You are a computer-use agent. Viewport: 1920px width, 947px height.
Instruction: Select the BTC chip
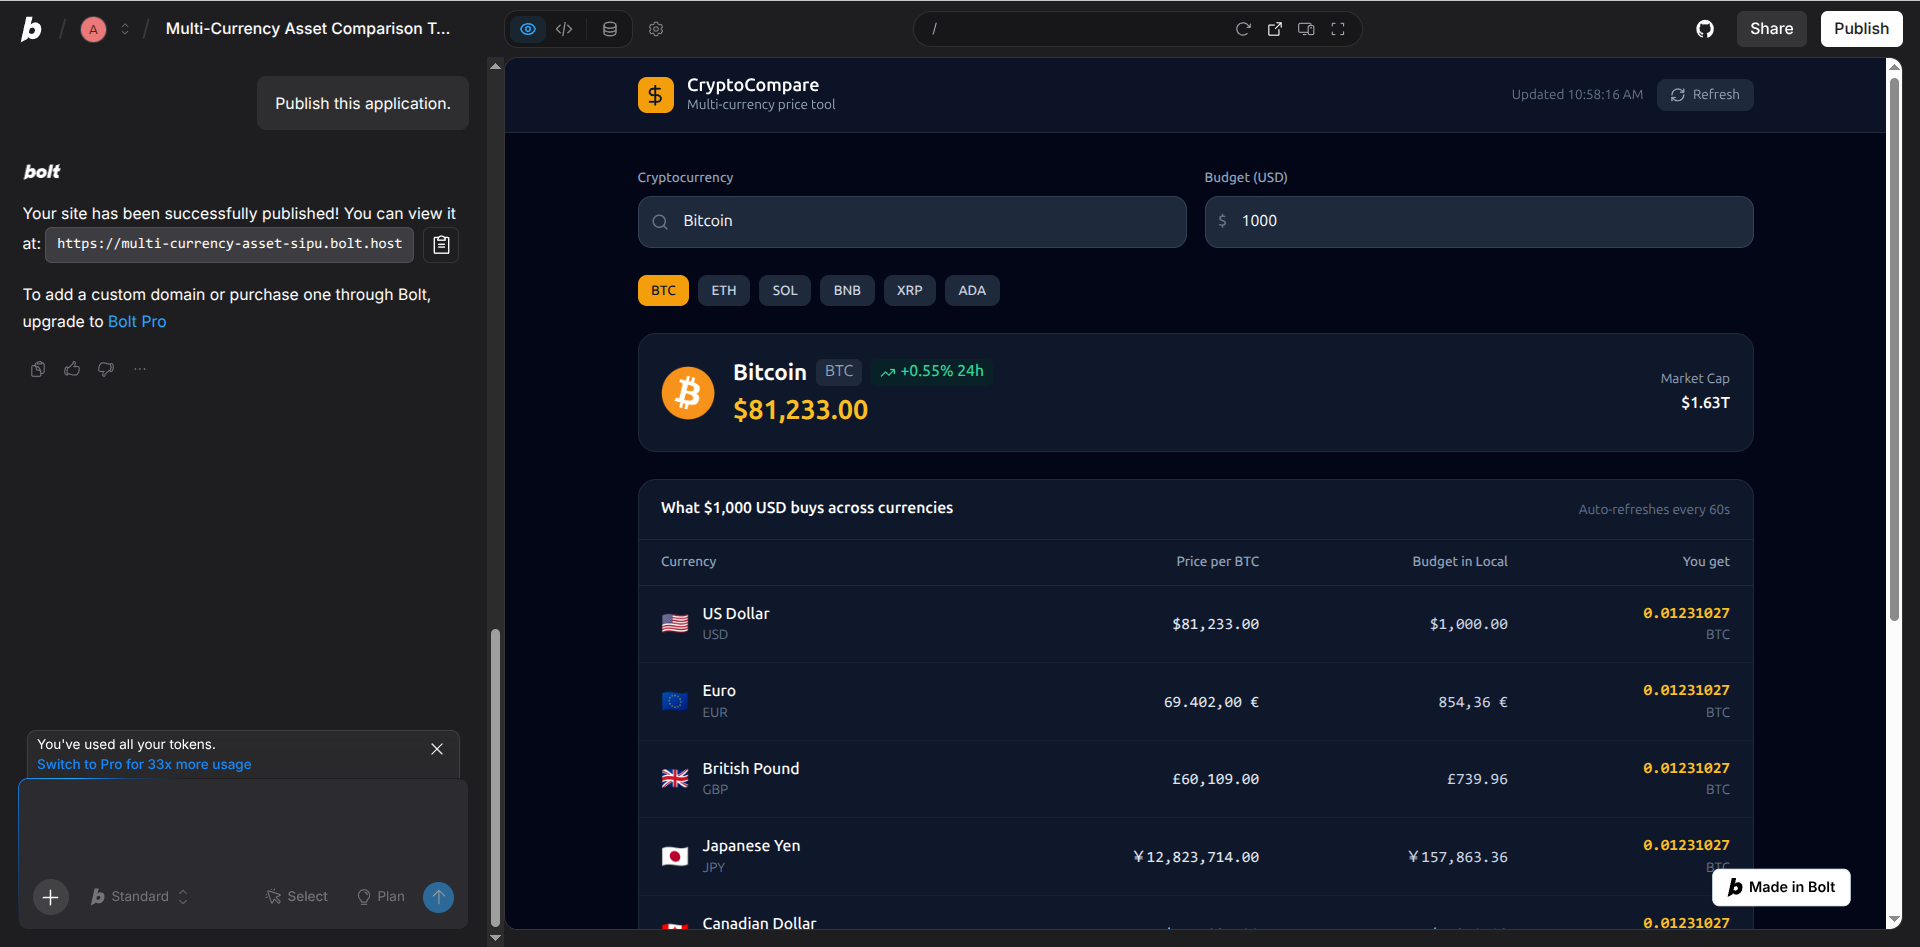[663, 291]
